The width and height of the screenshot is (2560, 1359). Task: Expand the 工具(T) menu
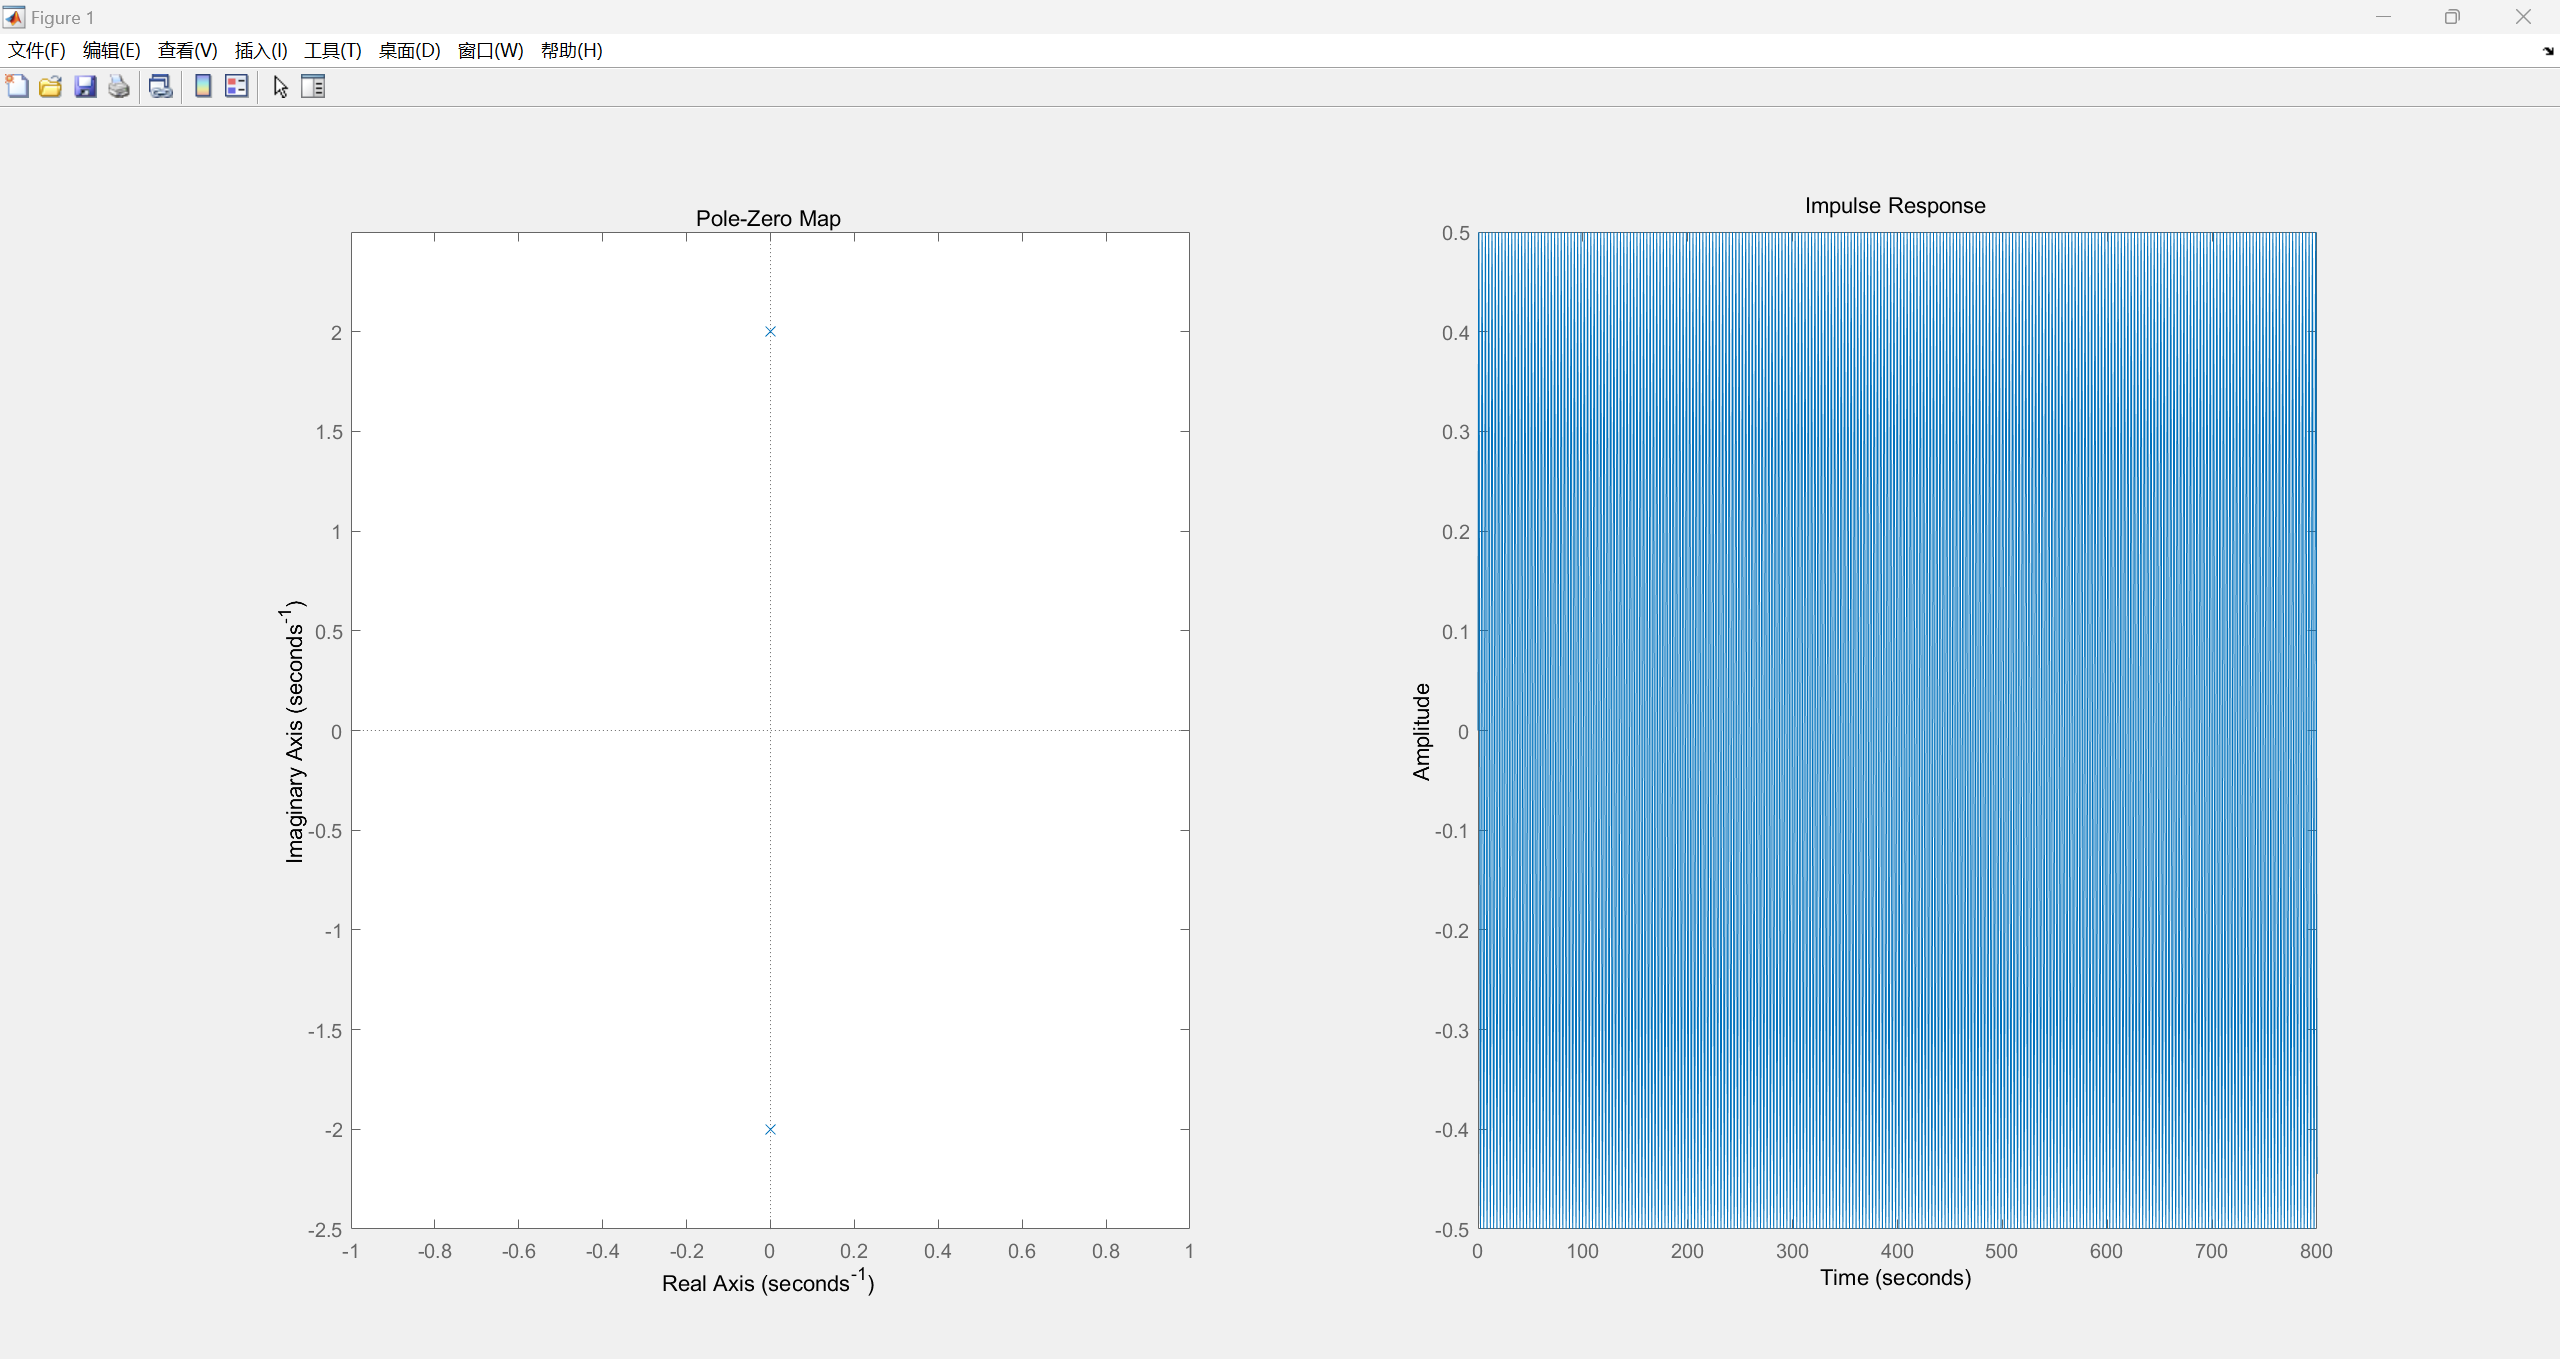click(x=332, y=51)
